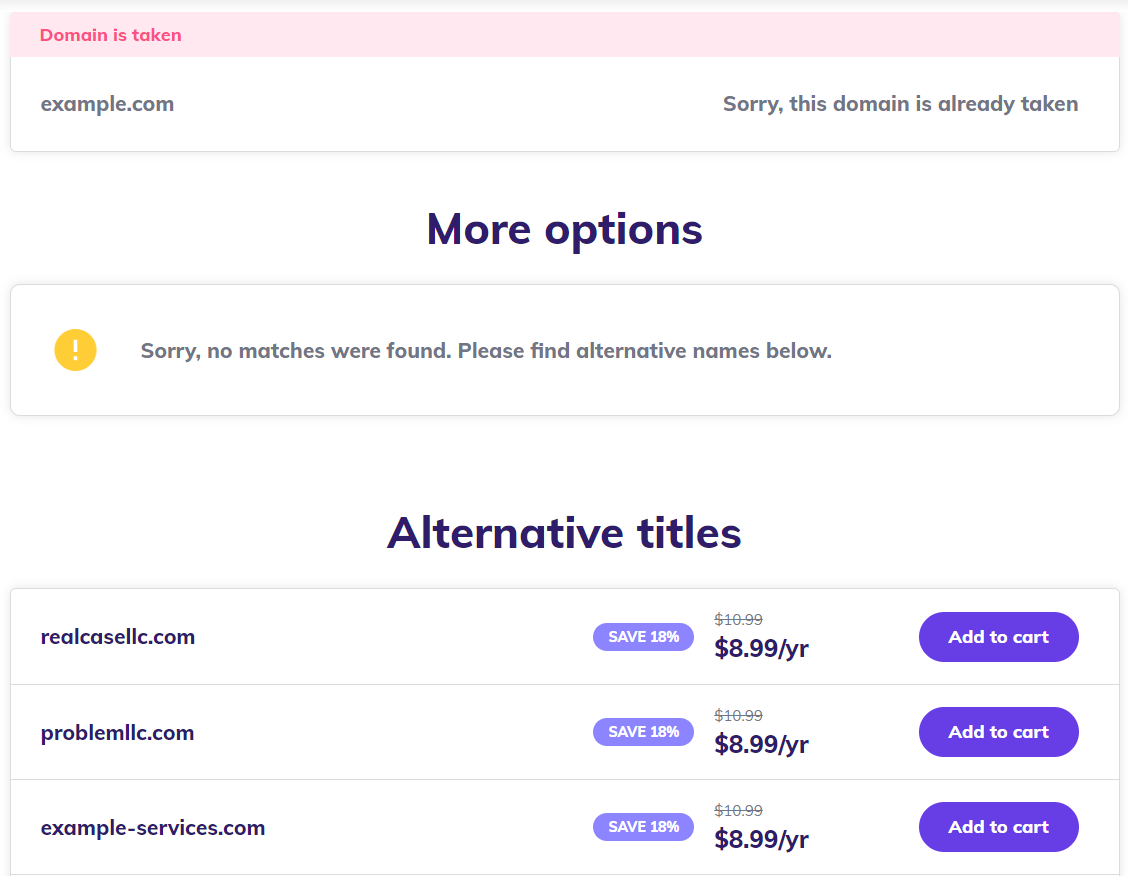Click the SAVE 18% badge for problemllc.com

tap(643, 732)
